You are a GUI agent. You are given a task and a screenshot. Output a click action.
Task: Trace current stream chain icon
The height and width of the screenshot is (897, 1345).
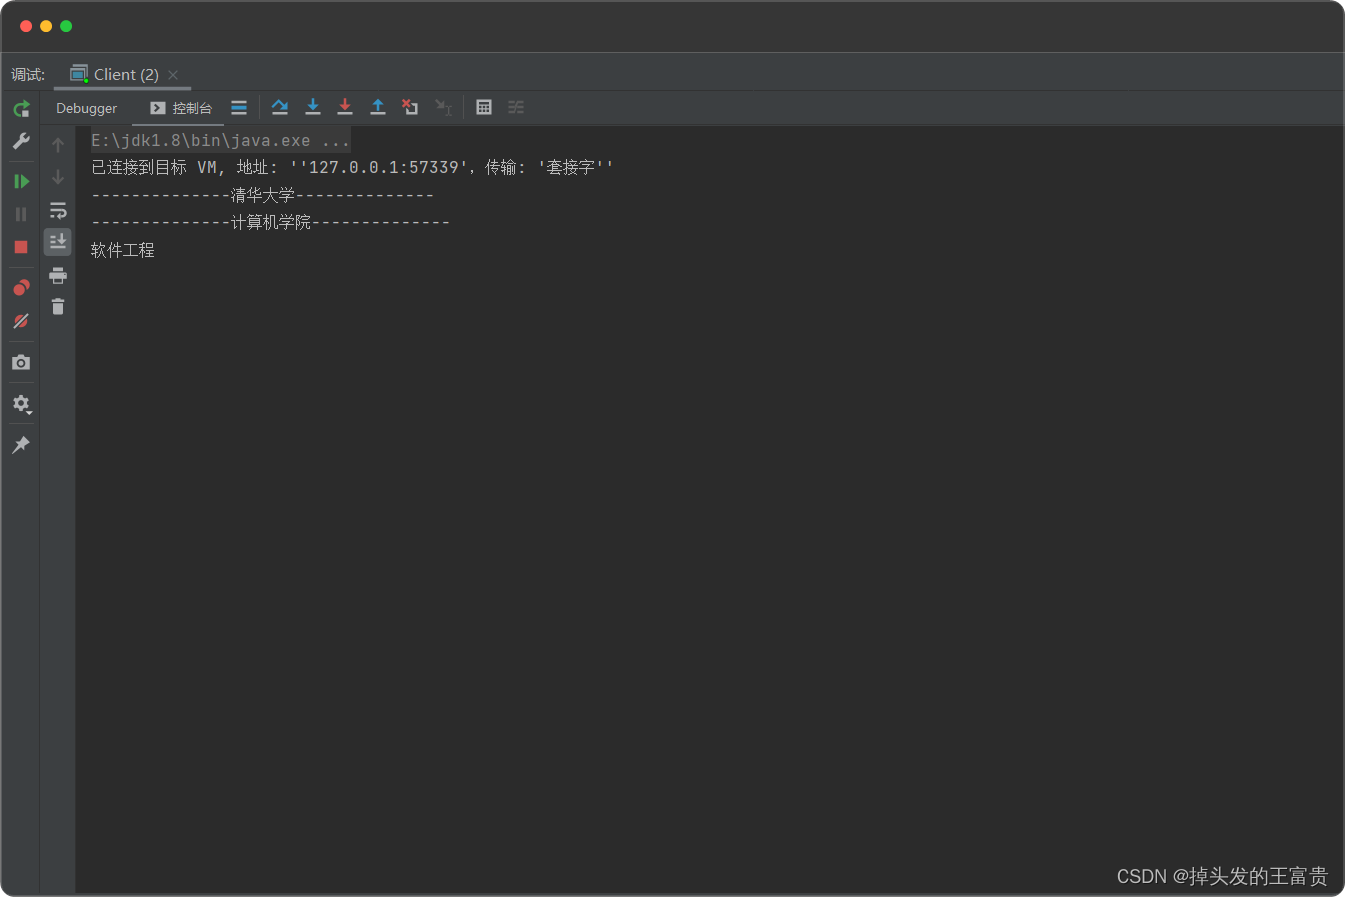516,107
